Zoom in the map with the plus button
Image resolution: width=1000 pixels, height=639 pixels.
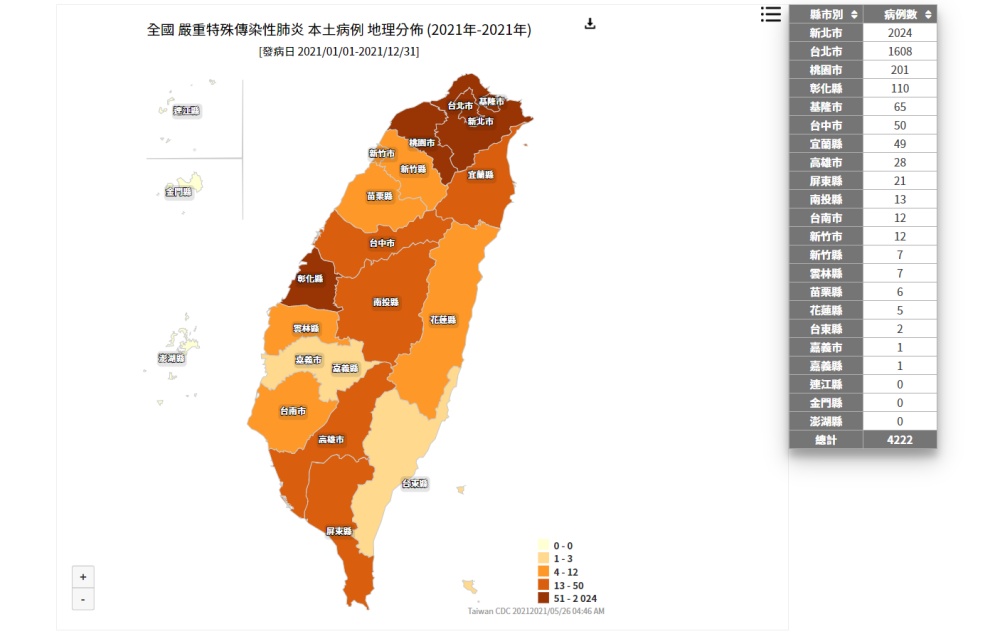pyautogui.click(x=83, y=577)
